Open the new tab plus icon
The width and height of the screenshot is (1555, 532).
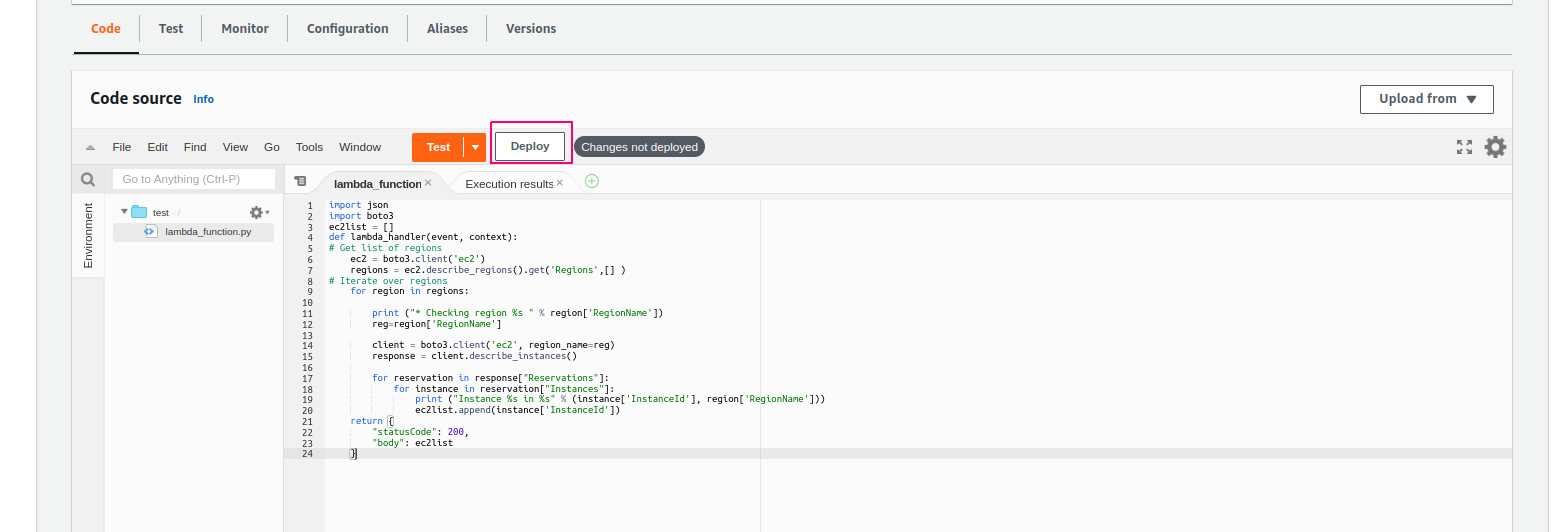pyautogui.click(x=591, y=181)
